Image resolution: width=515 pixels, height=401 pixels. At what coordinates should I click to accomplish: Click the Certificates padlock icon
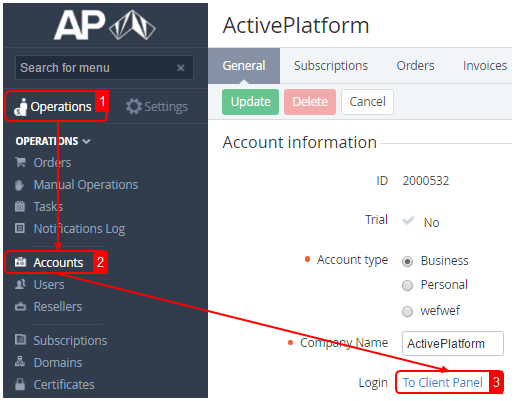(20, 384)
